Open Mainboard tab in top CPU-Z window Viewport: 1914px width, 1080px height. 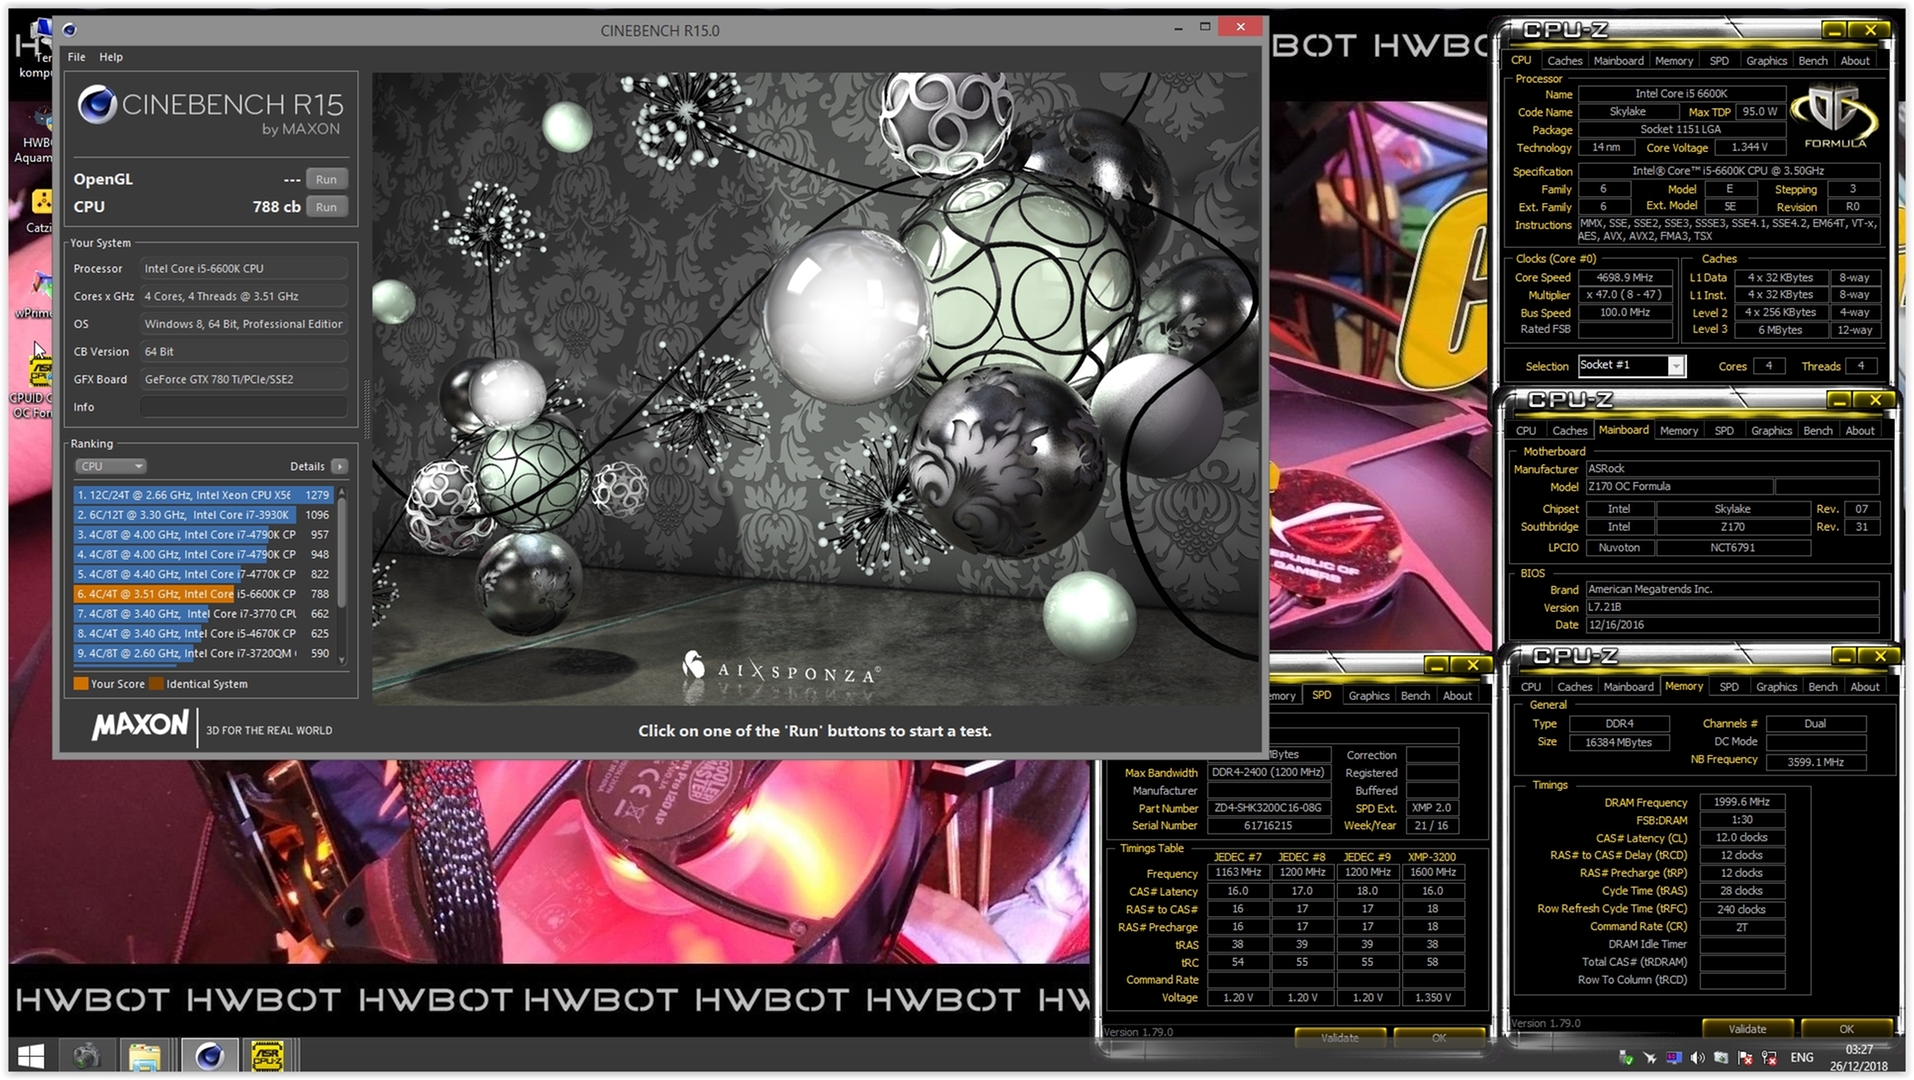tap(1618, 61)
